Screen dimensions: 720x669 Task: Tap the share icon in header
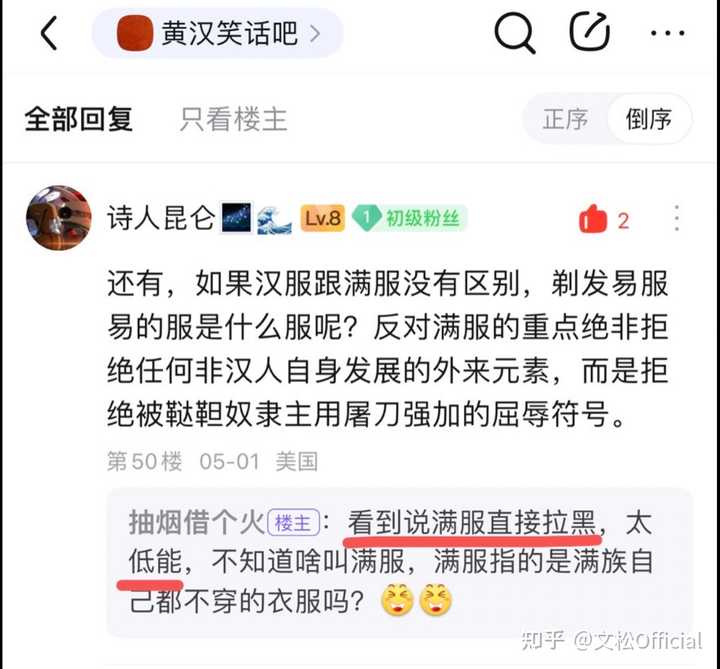[590, 31]
